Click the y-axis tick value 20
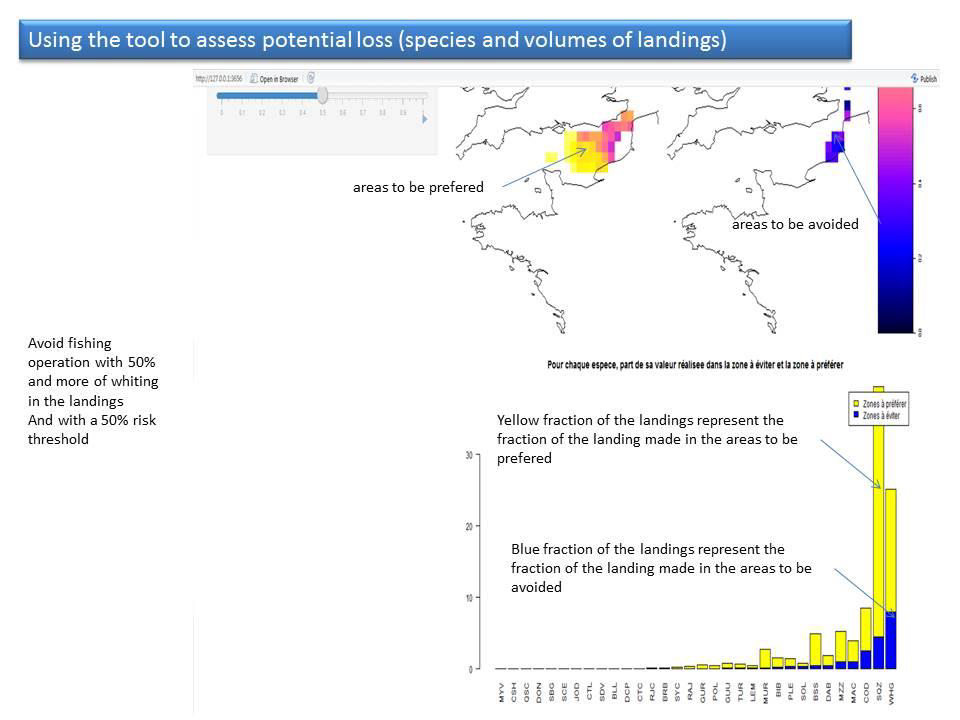This screenshot has width=960, height=720. (469, 526)
